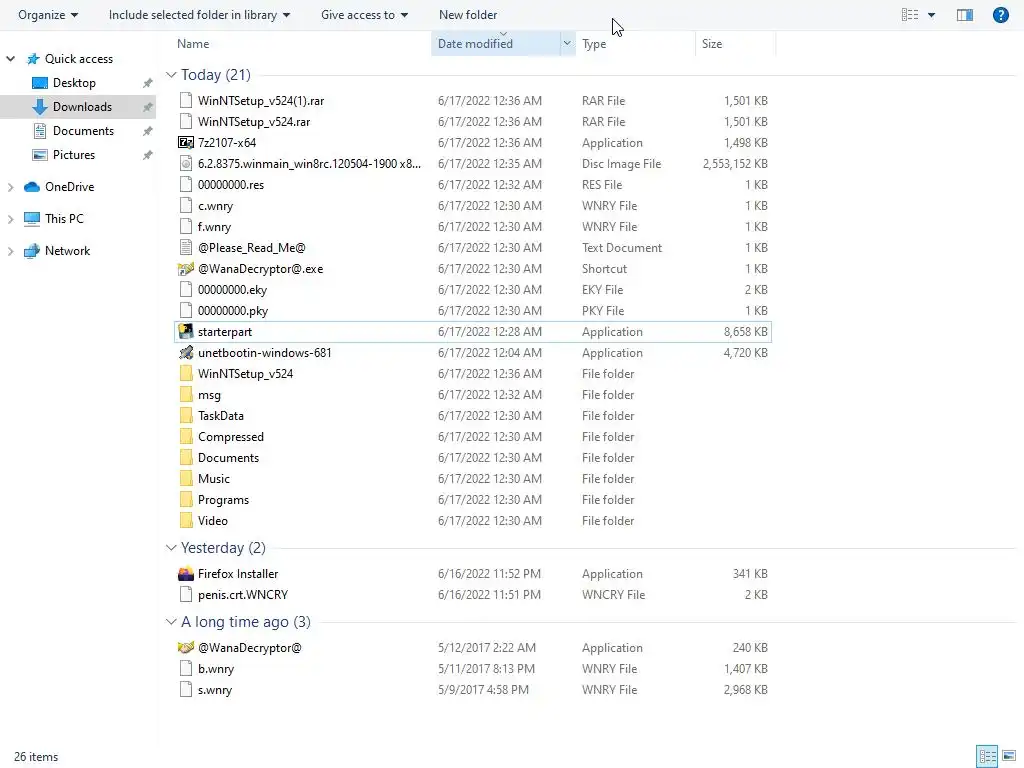The image size is (1024, 768).
Task: Click the starterpart application icon
Action: click(186, 332)
